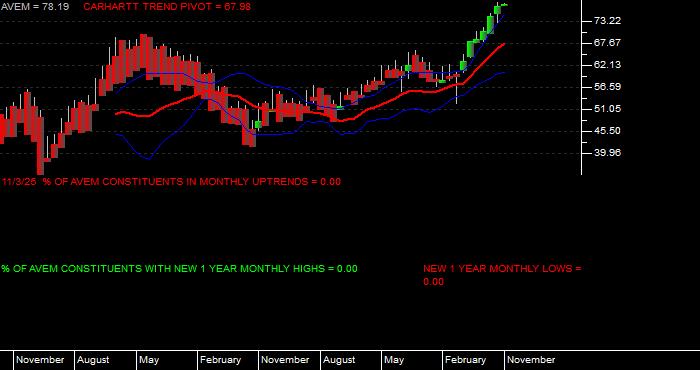Click the AVEM = 78.19 price label
Screen dimensions: 700x370
click(x=34, y=7)
